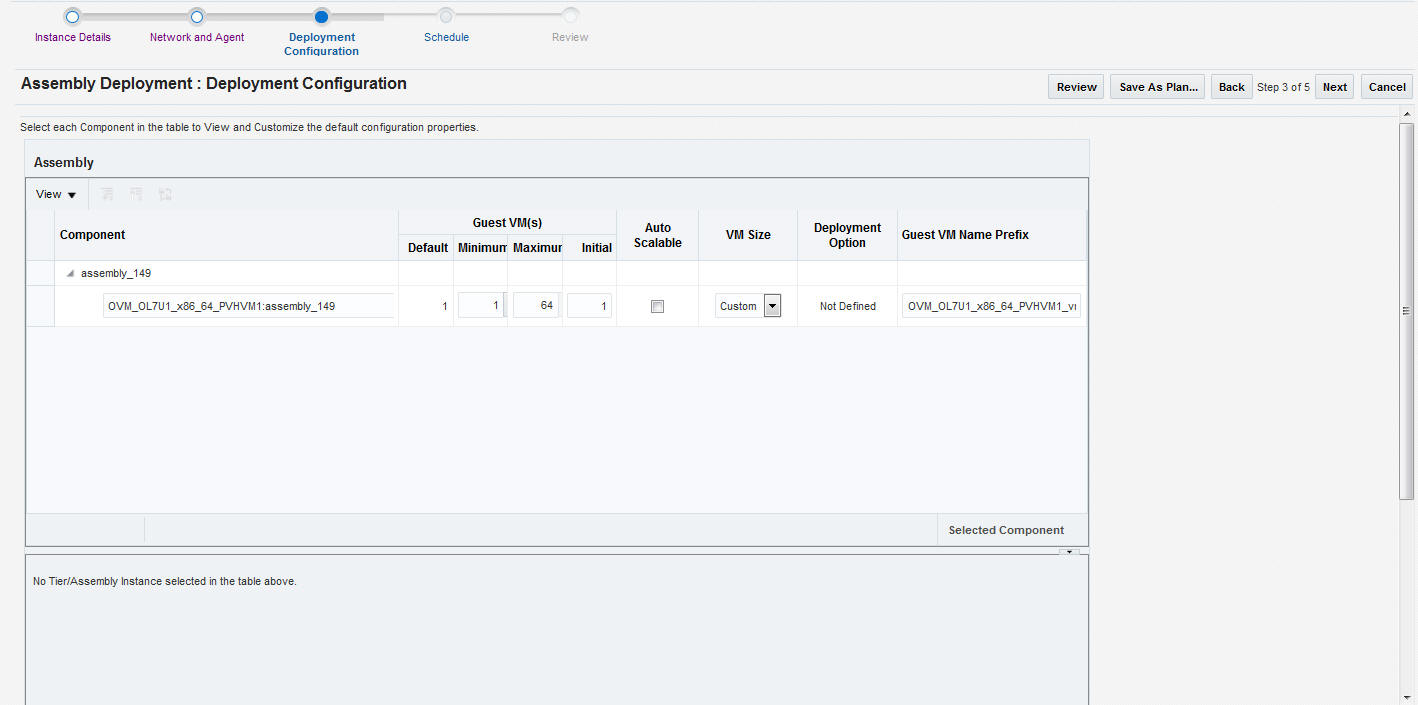Click the Show as Top toolbar icon

(165, 194)
